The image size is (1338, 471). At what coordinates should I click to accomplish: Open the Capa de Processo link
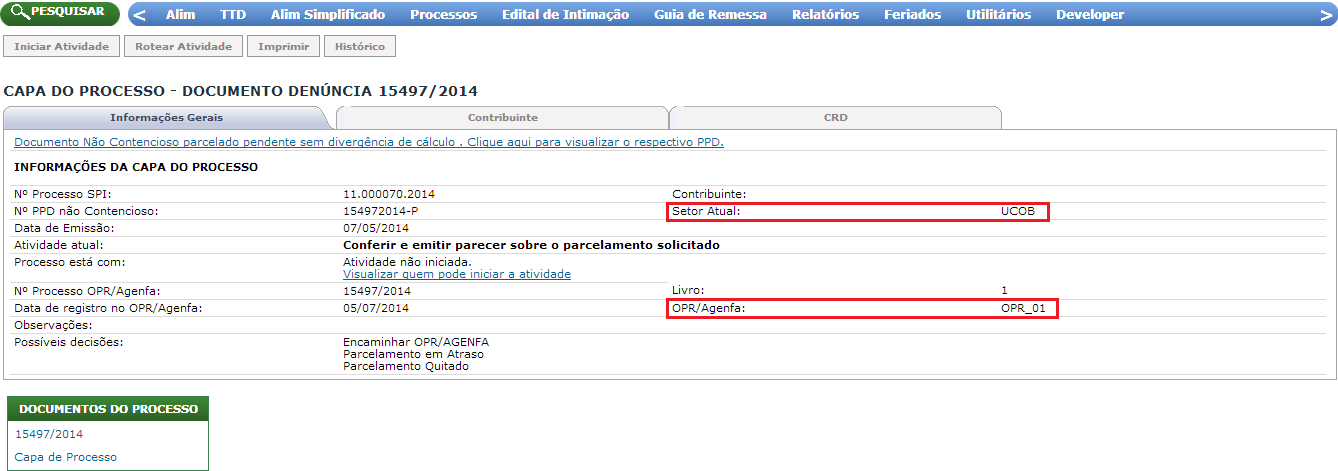coord(66,457)
